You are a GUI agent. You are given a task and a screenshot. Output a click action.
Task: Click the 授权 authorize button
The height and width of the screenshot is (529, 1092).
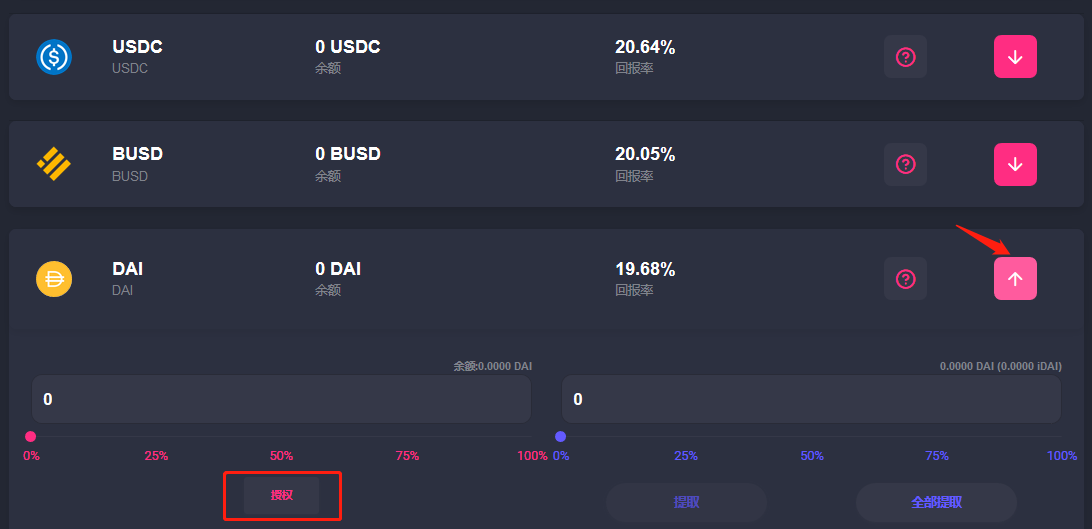[x=281, y=495]
